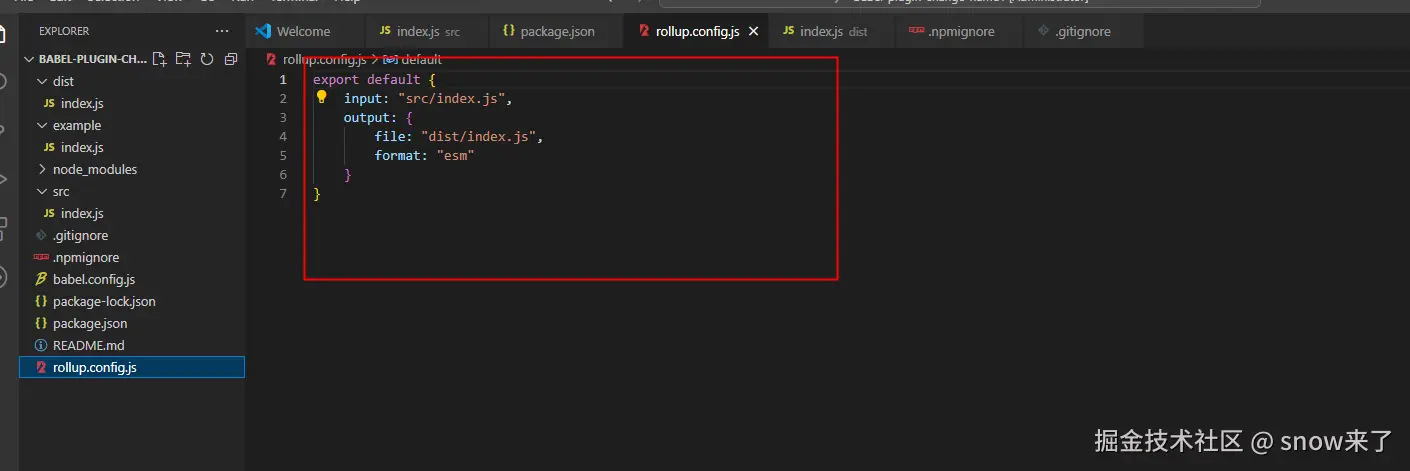Switch to the index.js dist tab
The width and height of the screenshot is (1410, 471).
831,31
